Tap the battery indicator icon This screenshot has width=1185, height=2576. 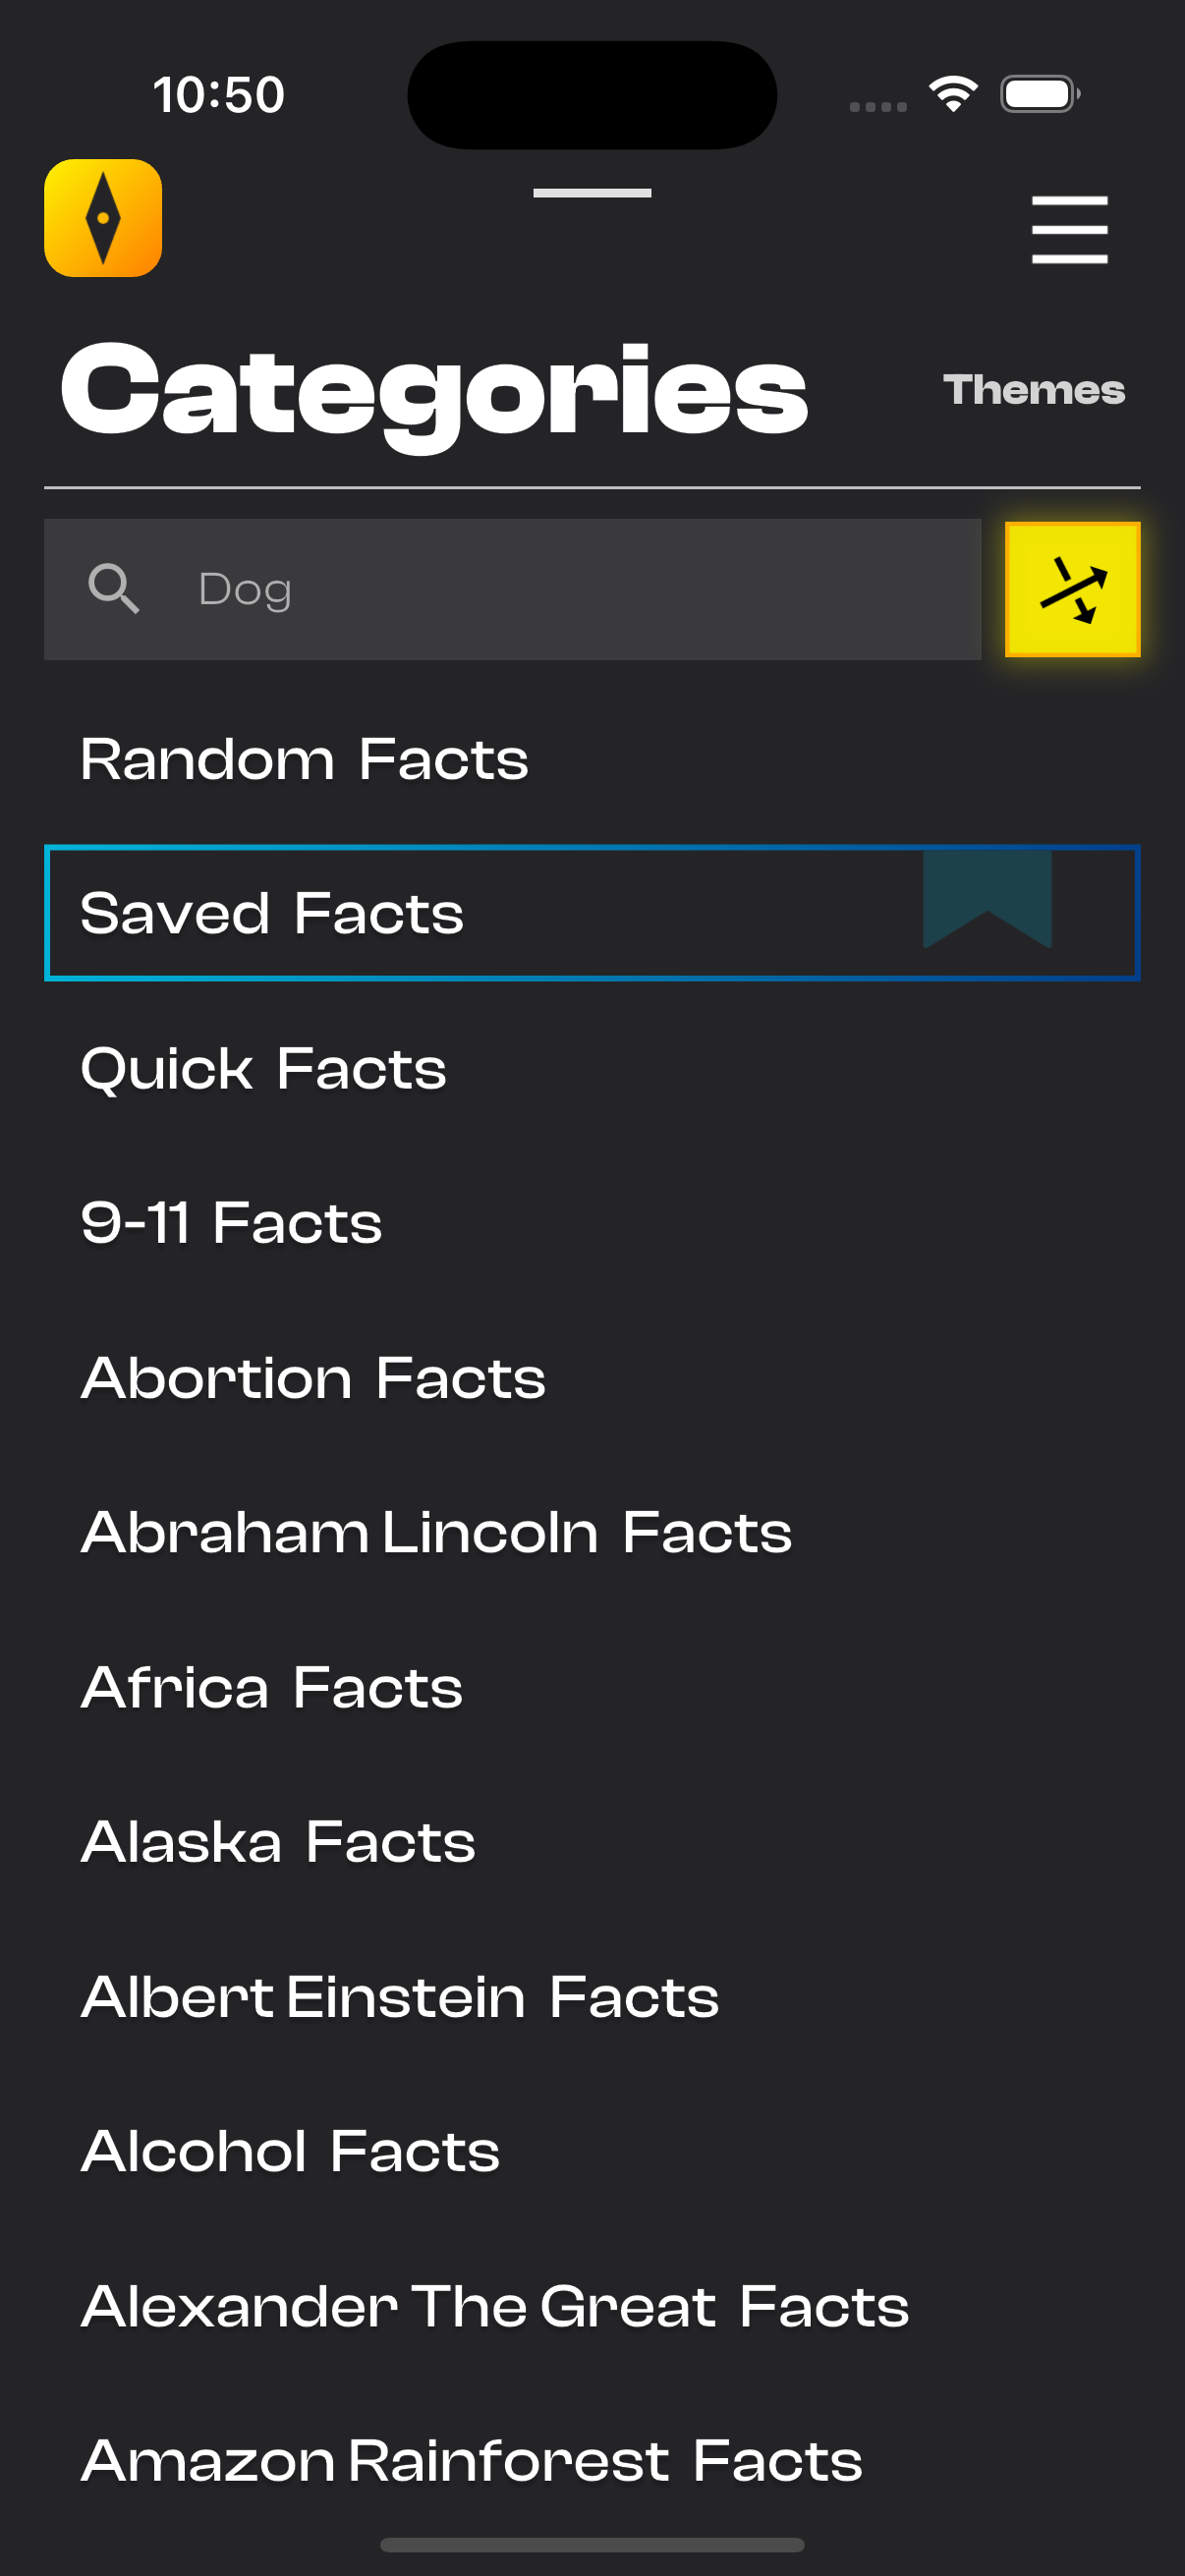point(1040,94)
